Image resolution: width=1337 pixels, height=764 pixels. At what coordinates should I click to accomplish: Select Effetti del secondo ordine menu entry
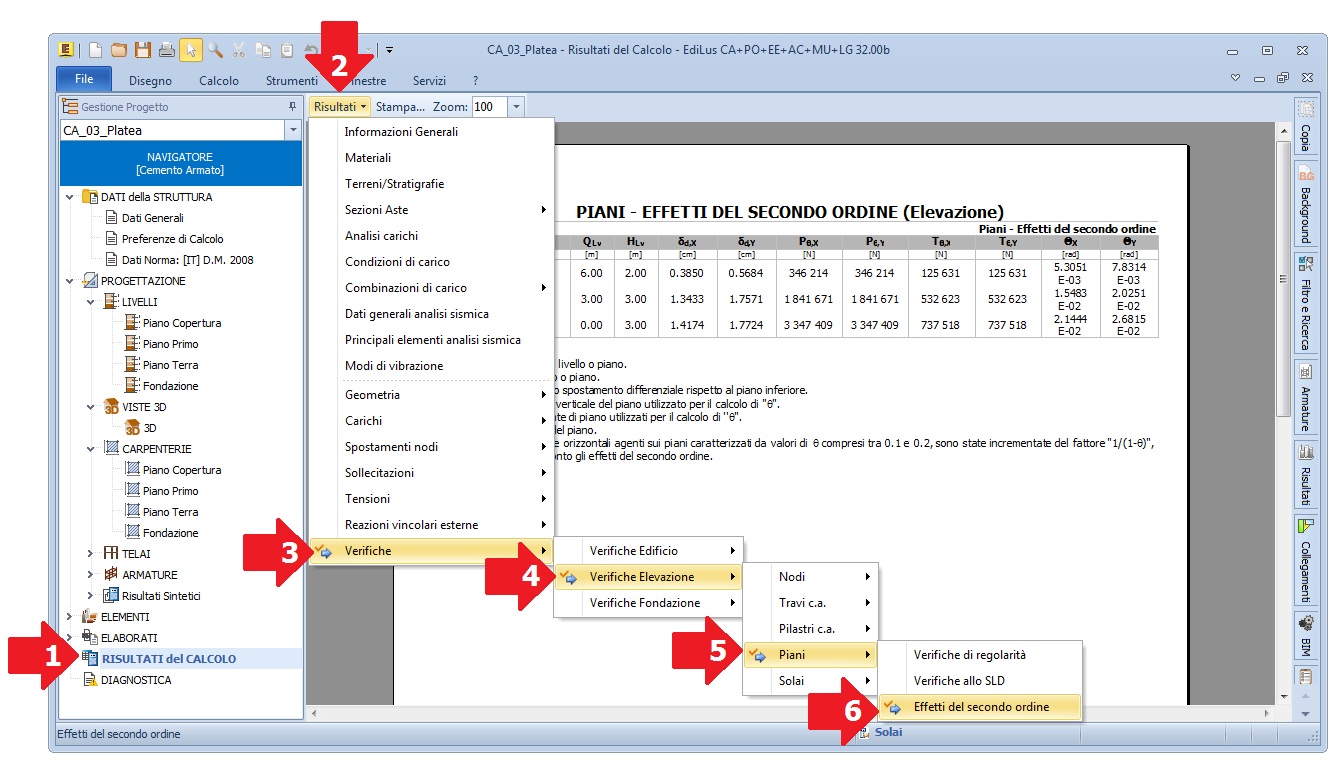[x=981, y=707]
